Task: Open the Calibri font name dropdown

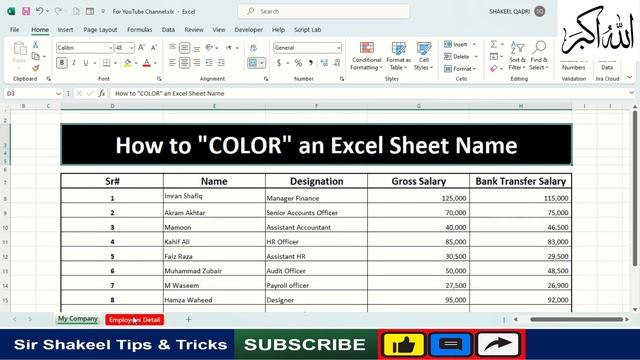Action: point(110,48)
